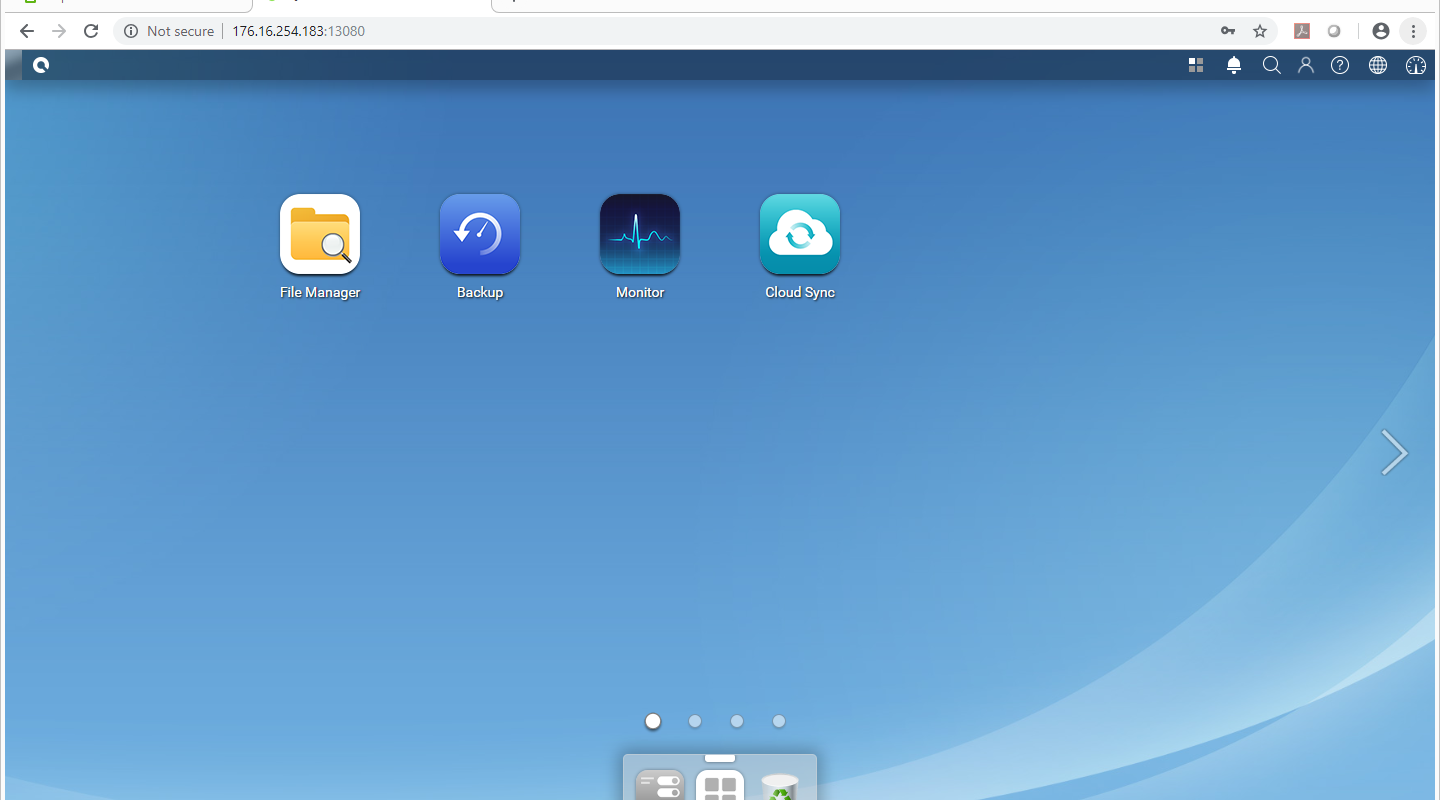
Task: Open the control panel toggles icon in dock
Action: [660, 785]
